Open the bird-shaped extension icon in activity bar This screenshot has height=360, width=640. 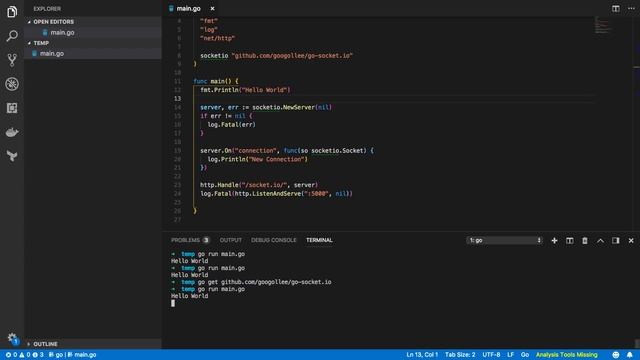[x=12, y=156]
